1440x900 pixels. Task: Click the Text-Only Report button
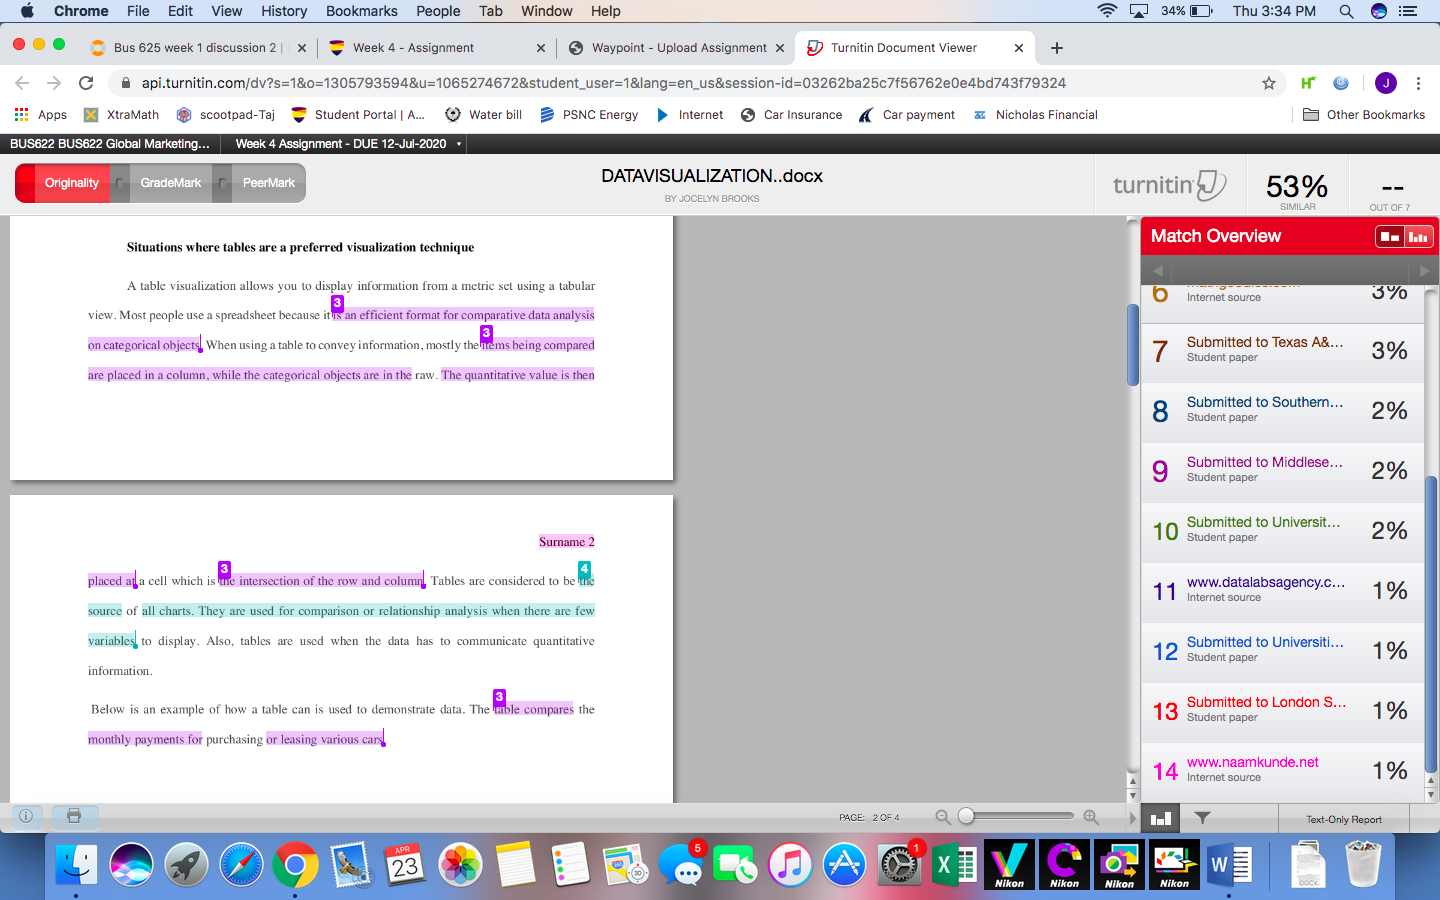coord(1344,819)
